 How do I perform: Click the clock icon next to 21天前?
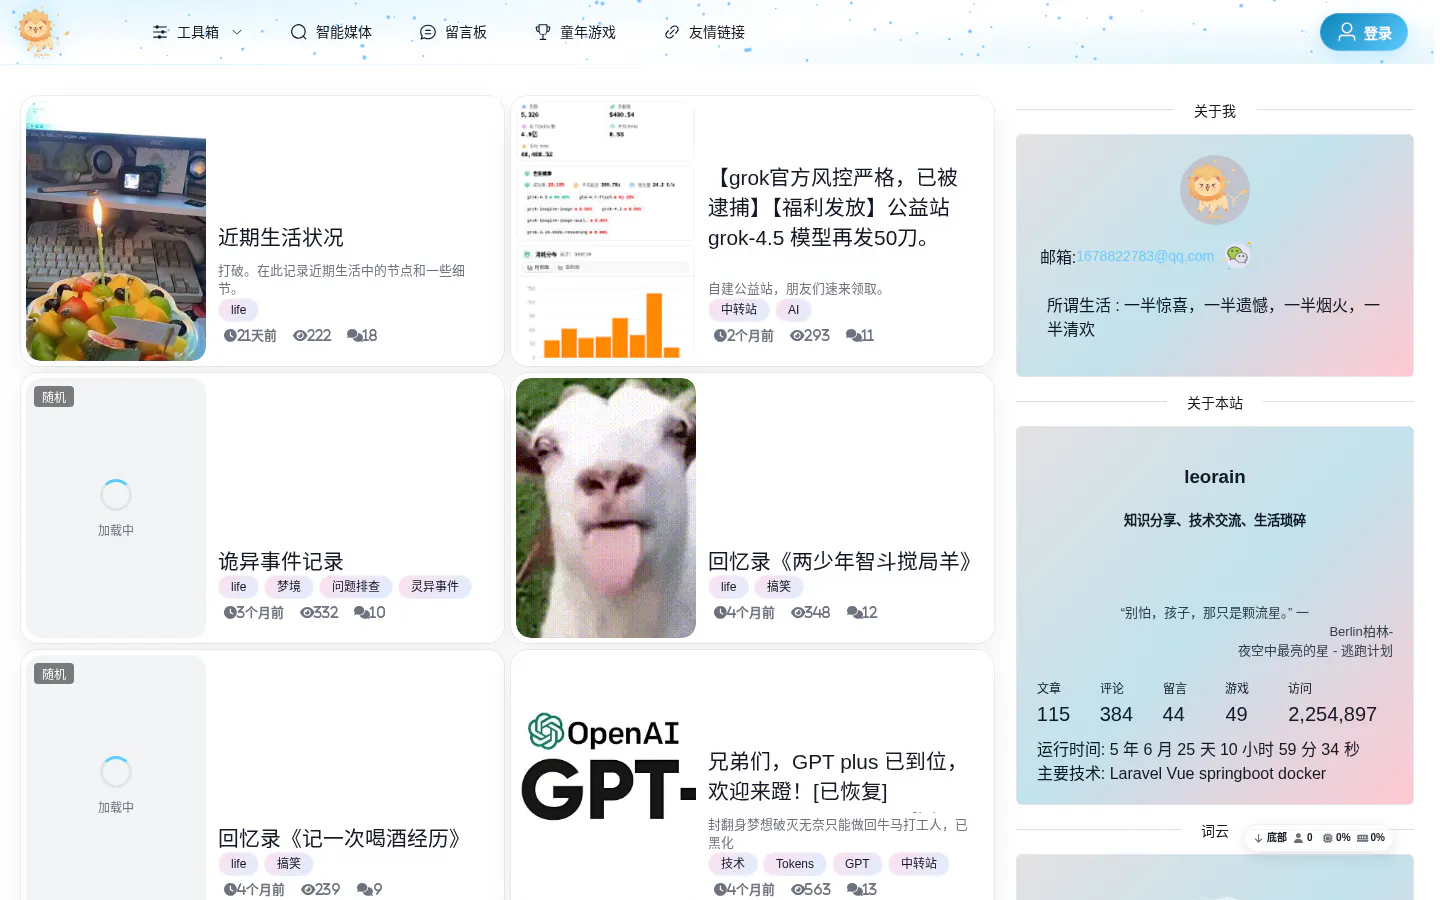click(230, 336)
